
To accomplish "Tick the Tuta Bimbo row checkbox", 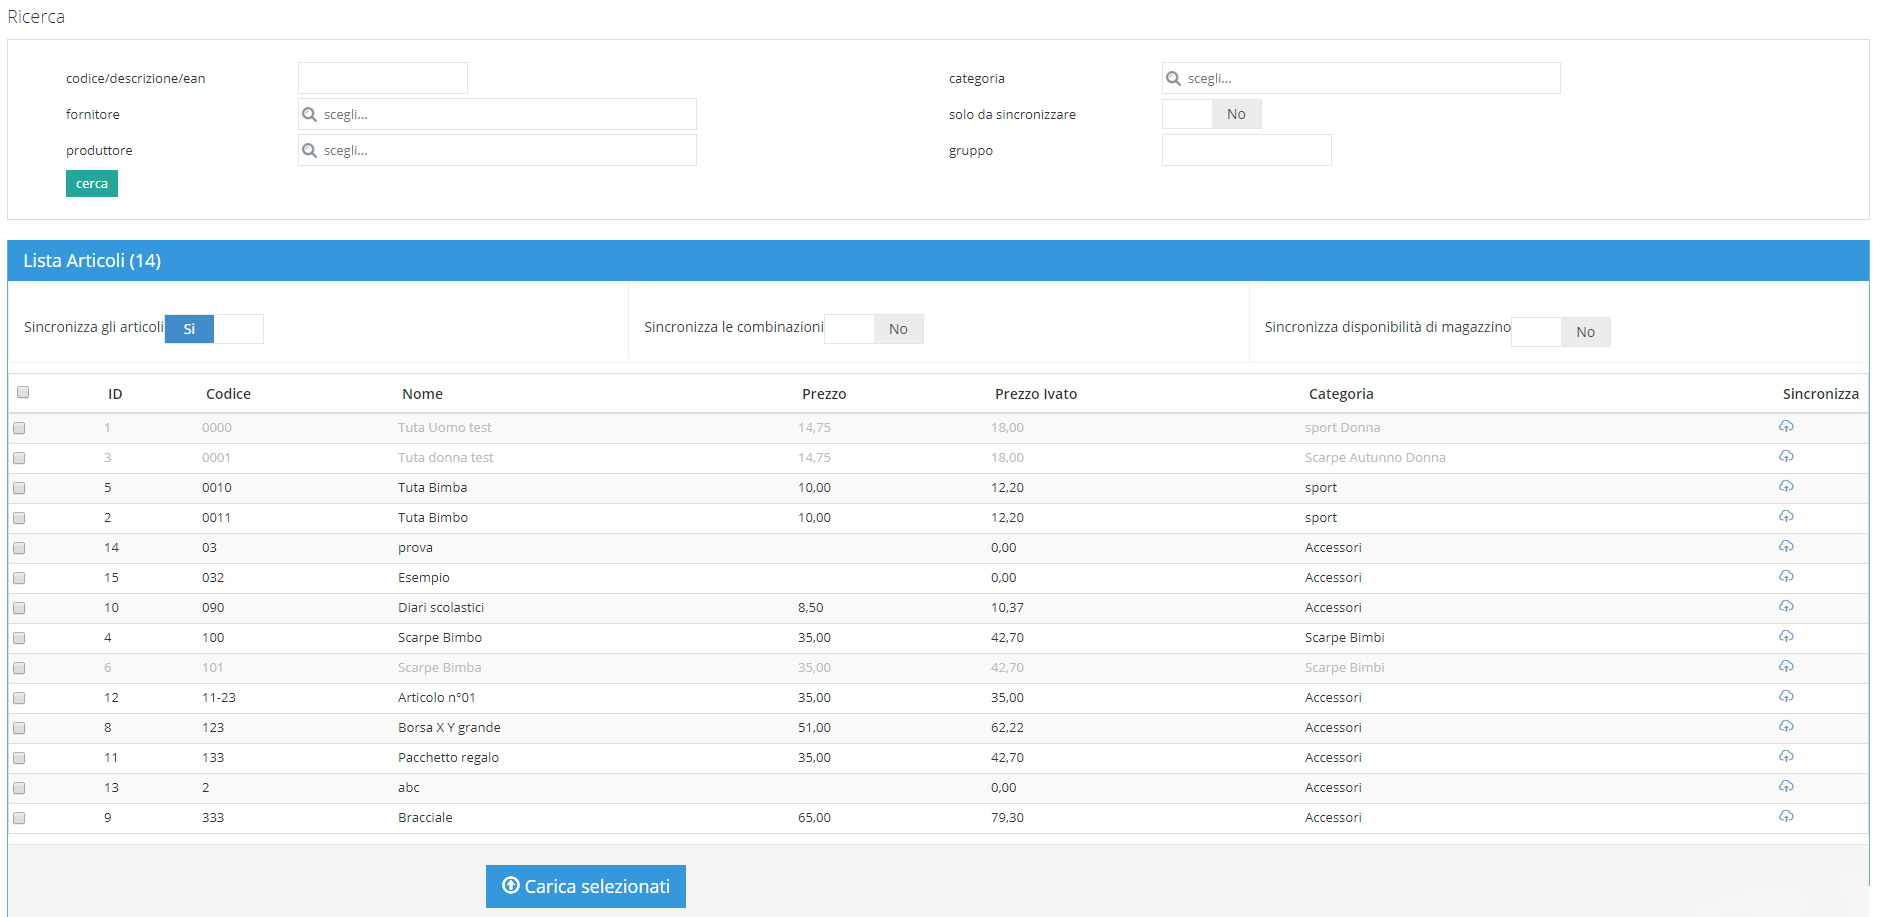I will 19,518.
